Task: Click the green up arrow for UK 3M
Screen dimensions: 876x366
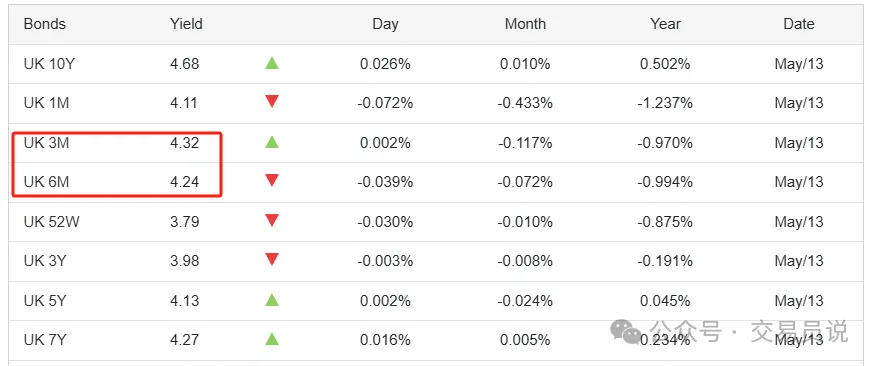Action: [272, 142]
